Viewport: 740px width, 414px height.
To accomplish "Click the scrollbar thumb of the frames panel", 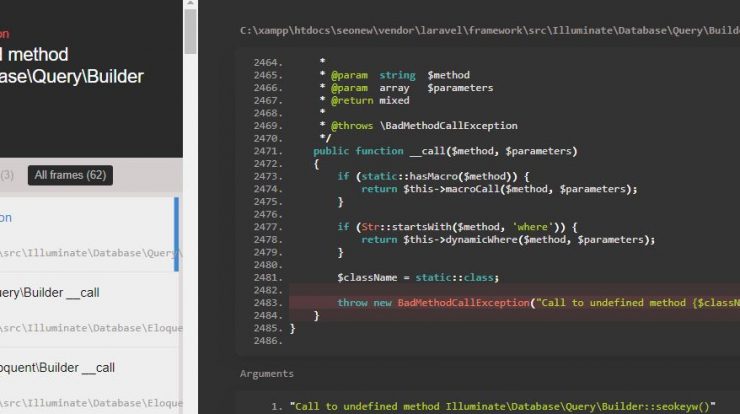I will [x=190, y=31].
